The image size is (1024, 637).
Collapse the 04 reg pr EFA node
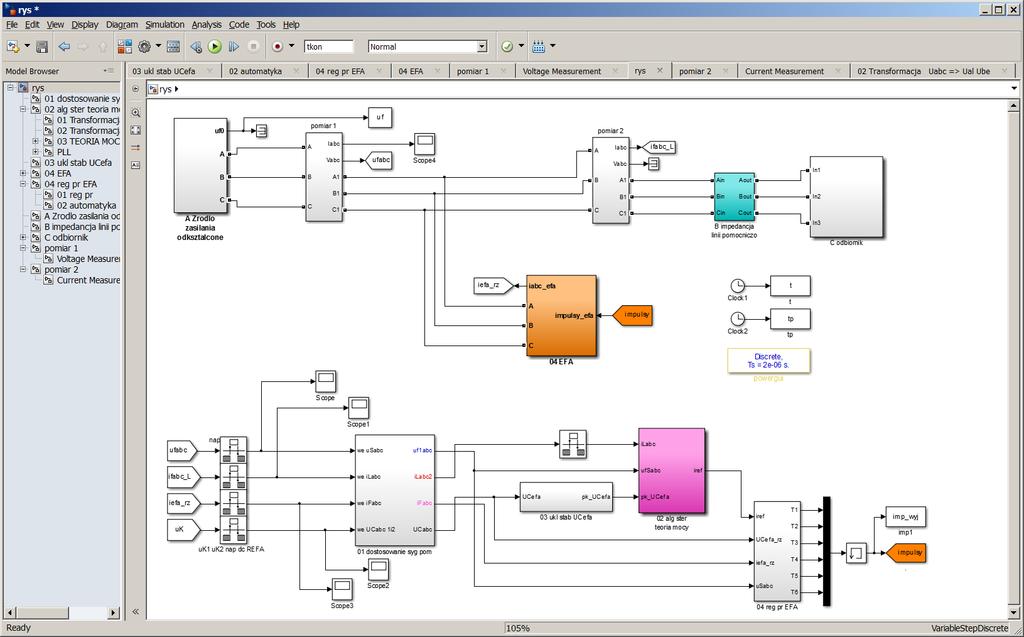coord(24,184)
